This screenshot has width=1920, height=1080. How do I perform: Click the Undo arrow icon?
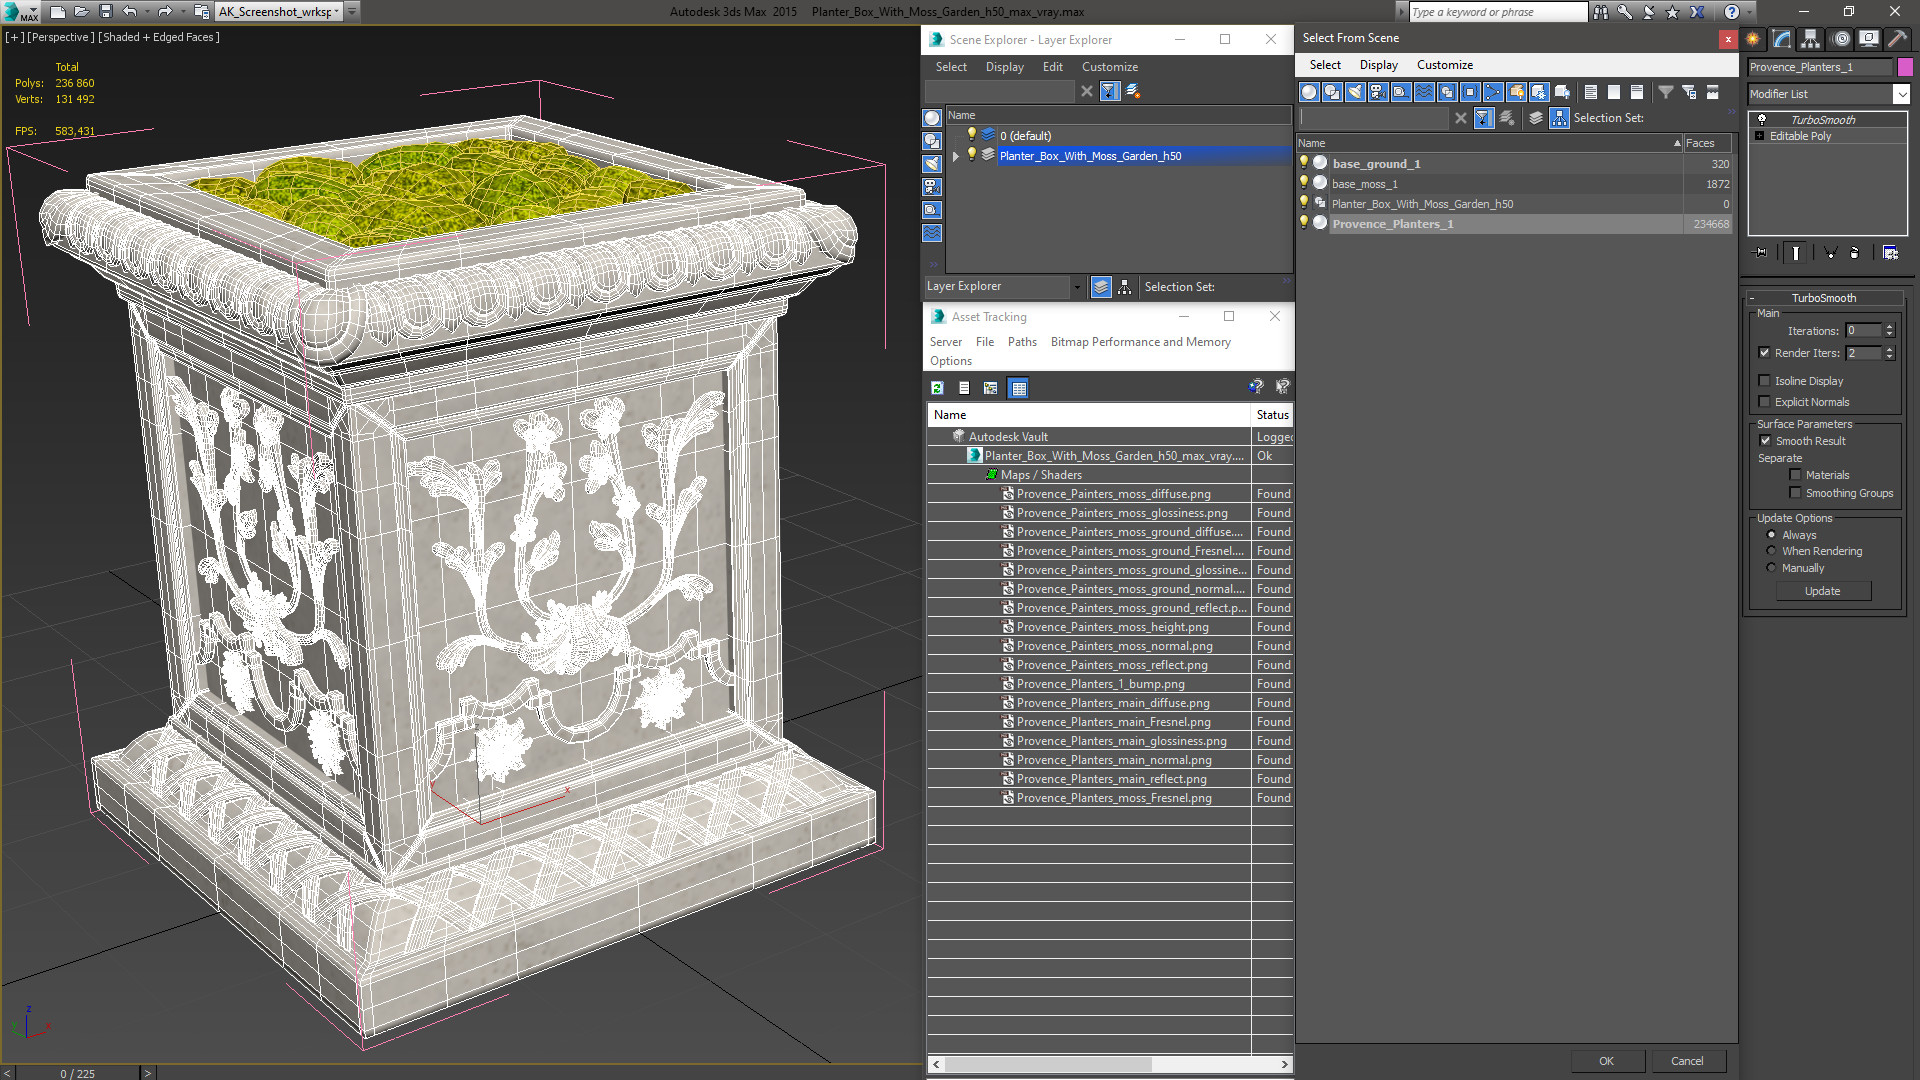click(129, 12)
